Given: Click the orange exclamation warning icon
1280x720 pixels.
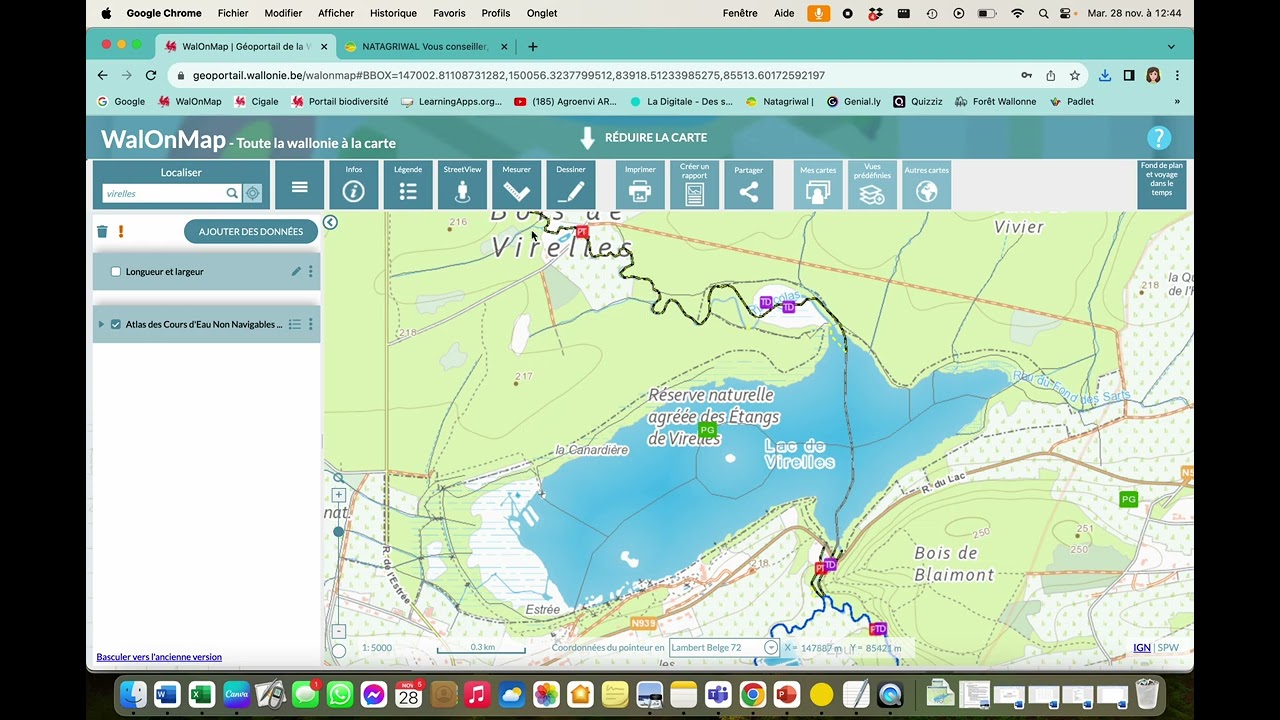Looking at the screenshot, I should coord(121,231).
